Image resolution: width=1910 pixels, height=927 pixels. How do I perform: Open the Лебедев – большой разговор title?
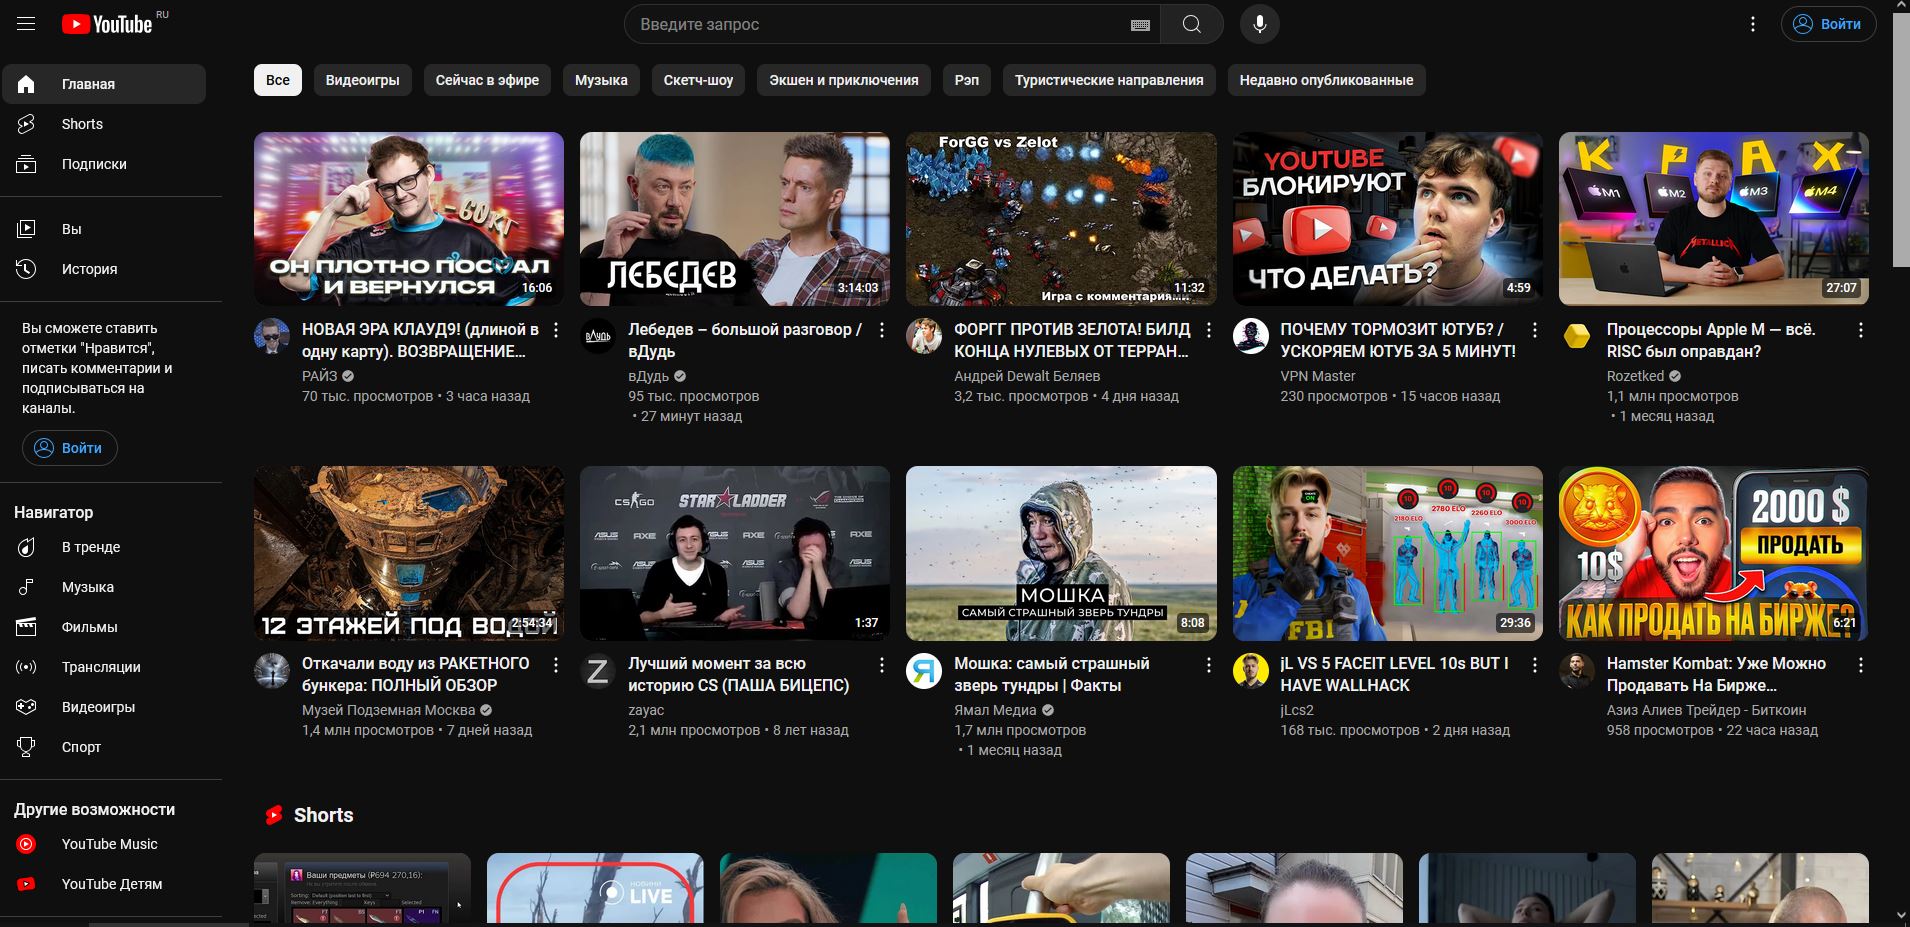pyautogui.click(x=745, y=340)
